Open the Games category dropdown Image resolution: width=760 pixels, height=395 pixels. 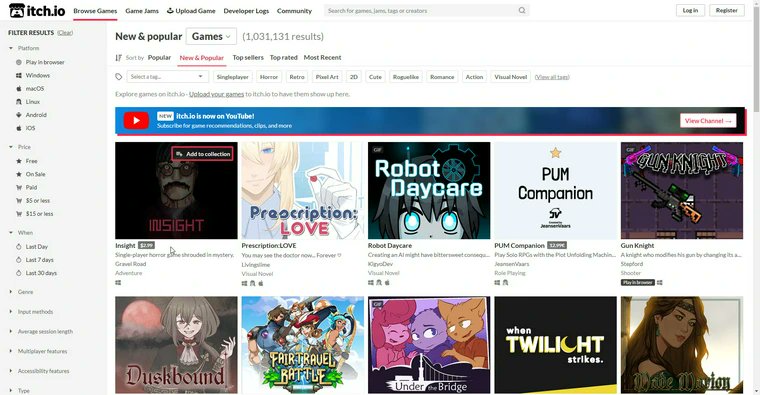(211, 36)
